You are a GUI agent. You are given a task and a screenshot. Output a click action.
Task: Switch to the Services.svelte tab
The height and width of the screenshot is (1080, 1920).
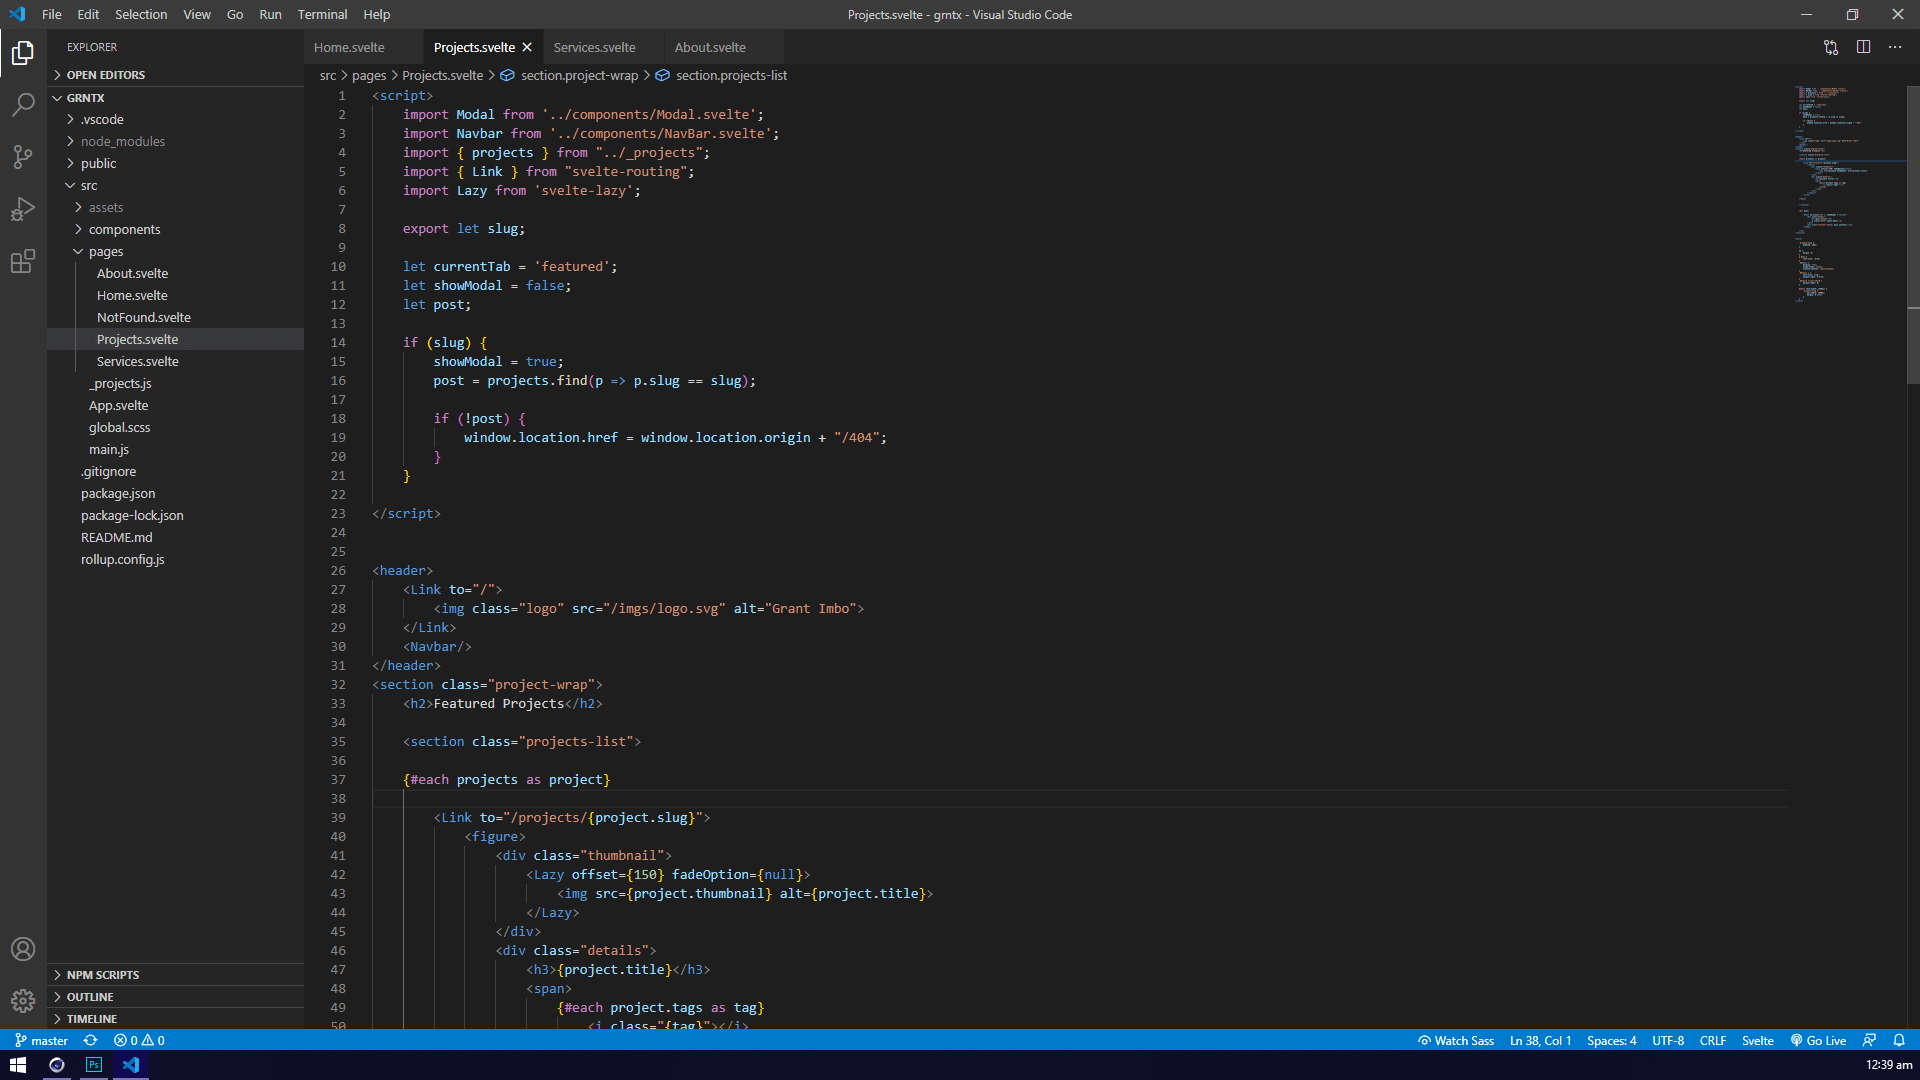point(594,47)
